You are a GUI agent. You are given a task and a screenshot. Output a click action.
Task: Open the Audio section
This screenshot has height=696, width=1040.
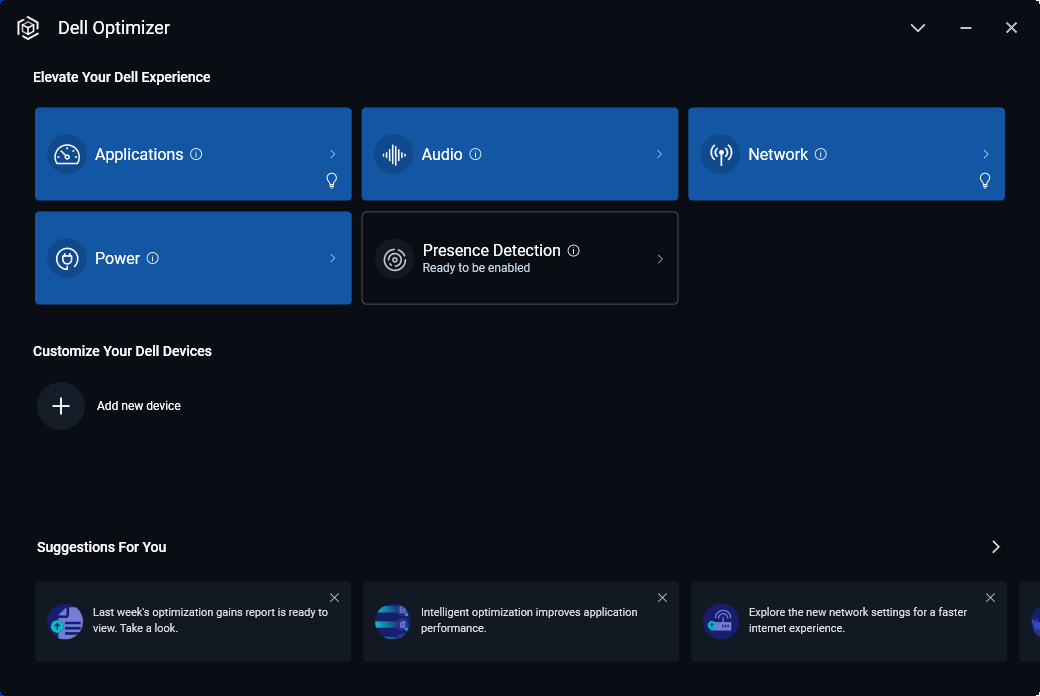(x=520, y=154)
